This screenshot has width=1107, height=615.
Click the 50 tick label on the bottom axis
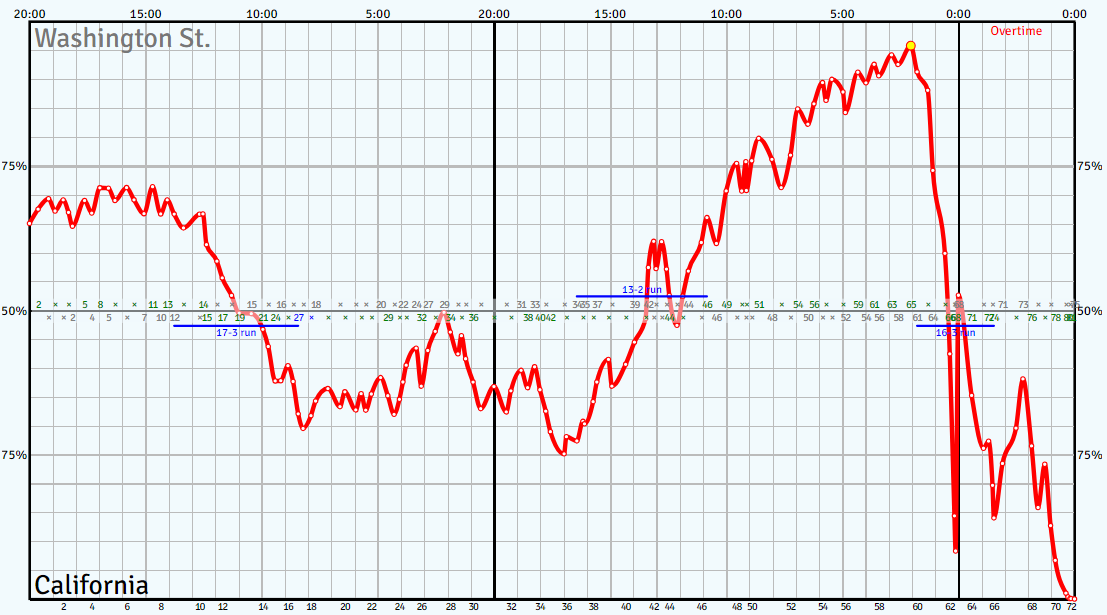pyautogui.click(x=752, y=607)
